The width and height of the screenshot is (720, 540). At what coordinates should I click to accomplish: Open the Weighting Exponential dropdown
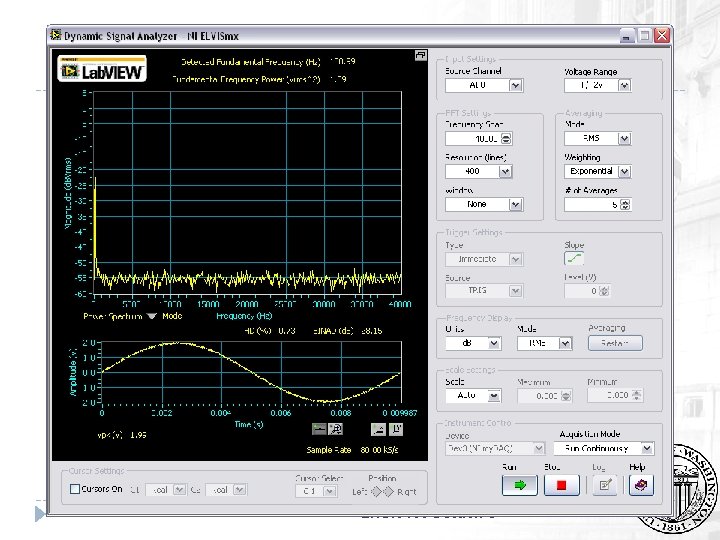[x=625, y=171]
